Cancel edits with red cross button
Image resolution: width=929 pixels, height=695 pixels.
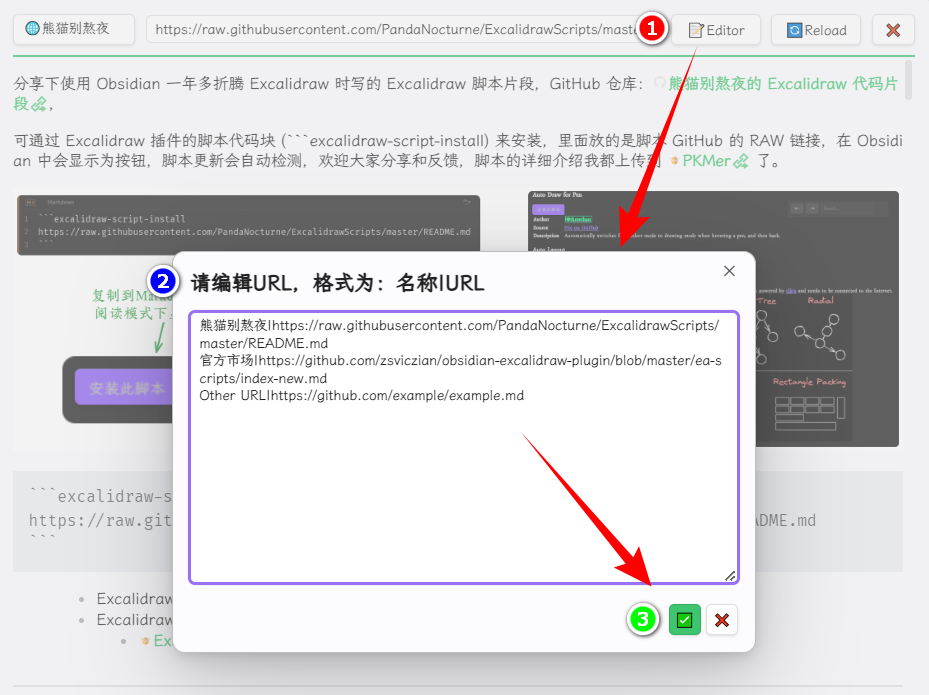tap(722, 620)
